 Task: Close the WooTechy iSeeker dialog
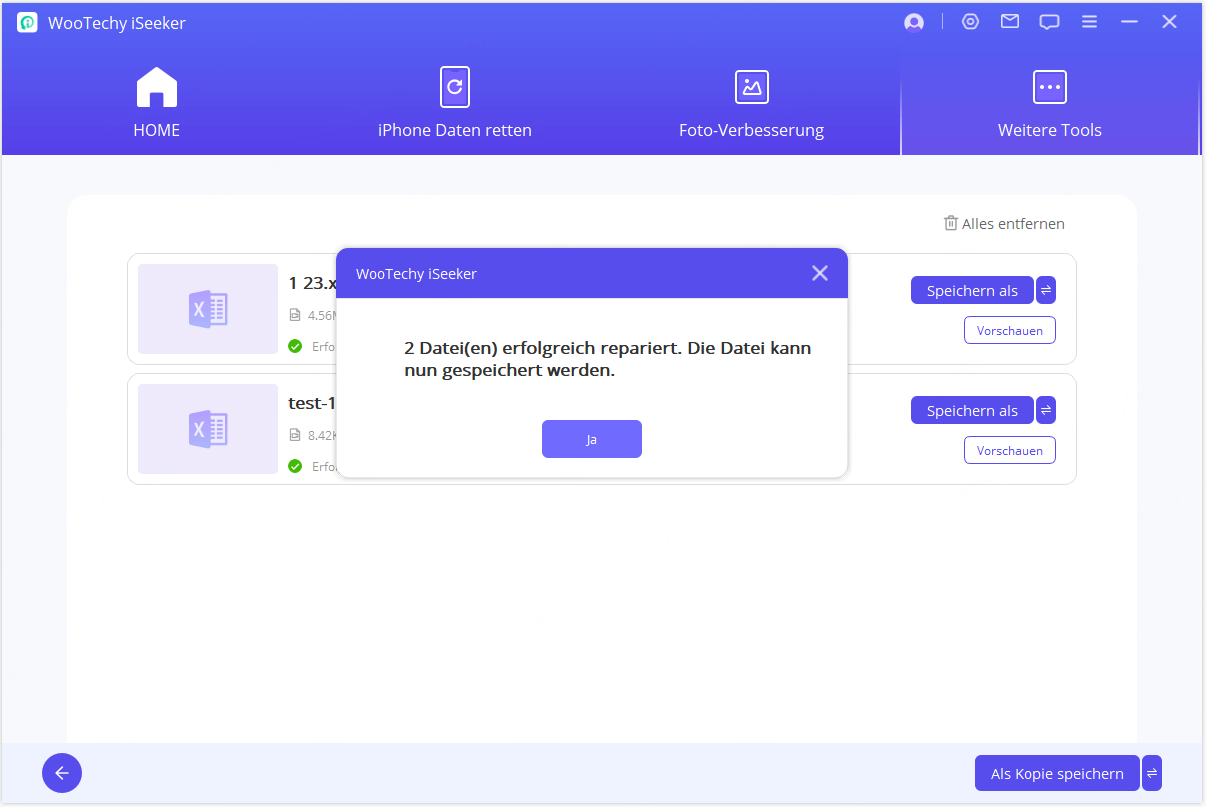820,273
